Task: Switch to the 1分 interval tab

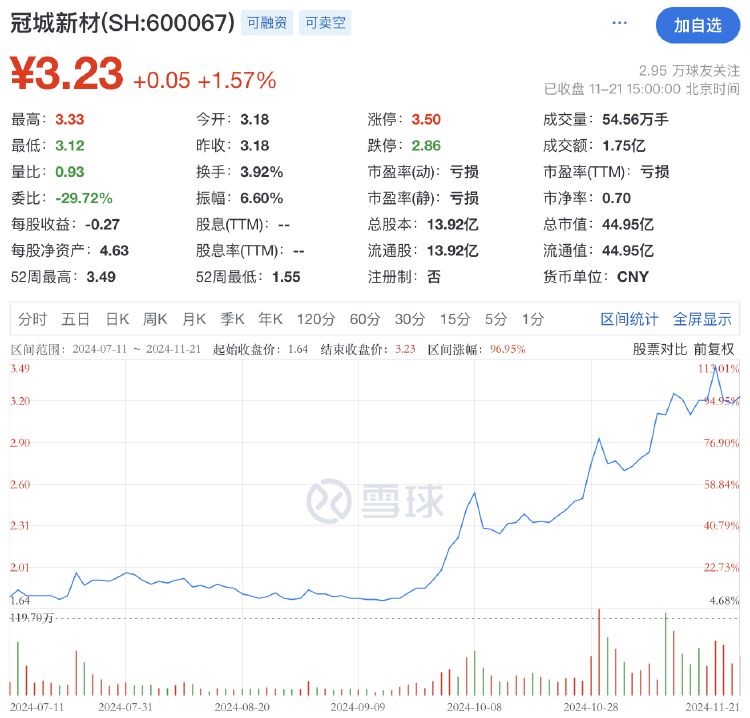Action: [x=533, y=319]
